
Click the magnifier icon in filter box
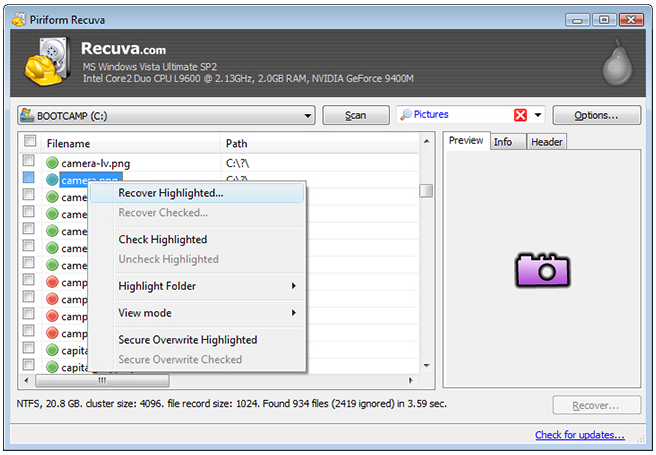pyautogui.click(x=406, y=115)
